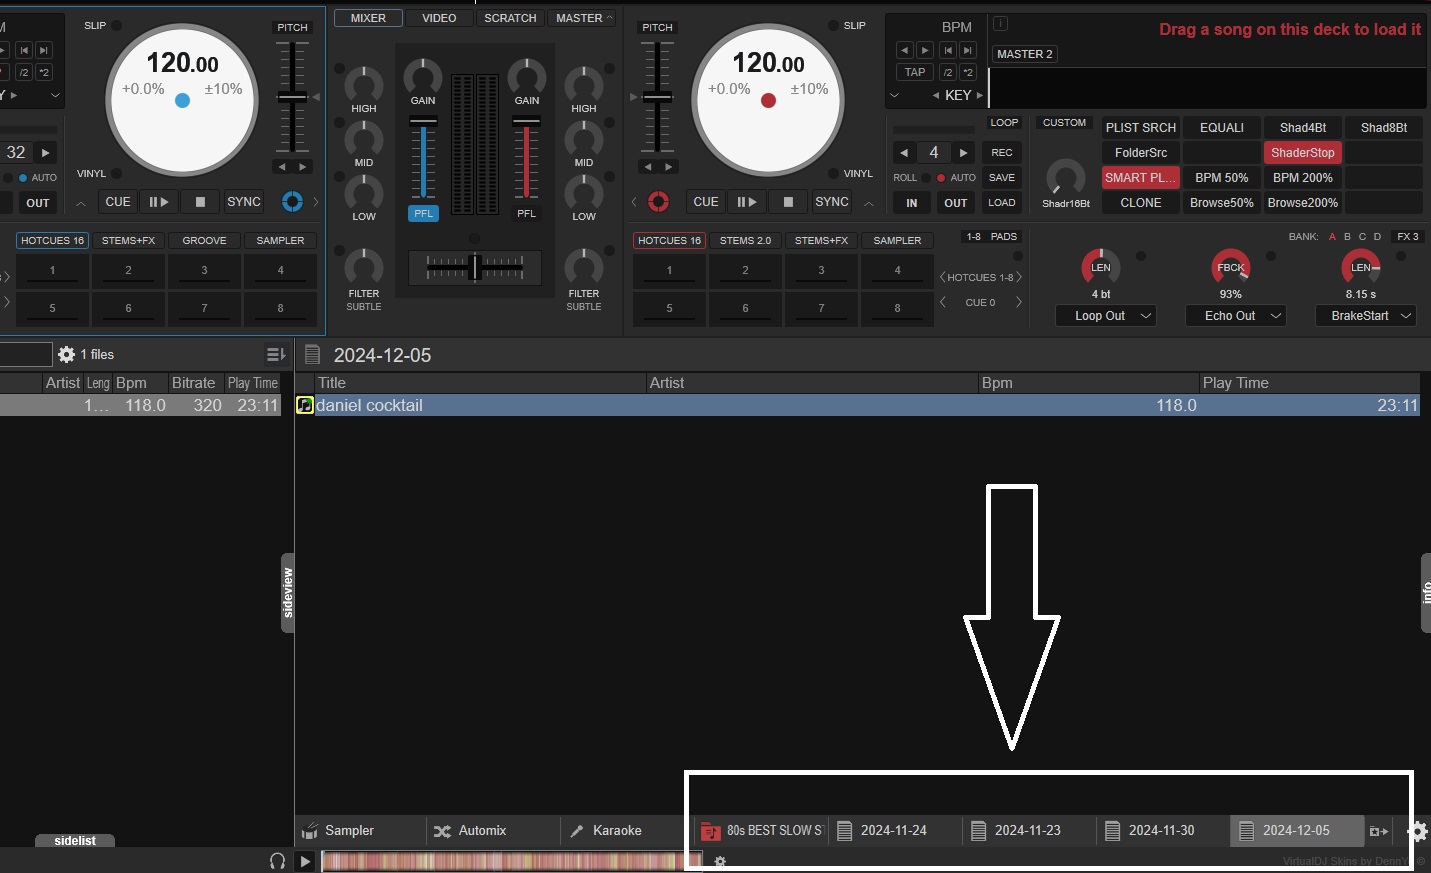The image size is (1431, 873).
Task: Toggle left deck SLIP mode
Action: [x=116, y=25]
